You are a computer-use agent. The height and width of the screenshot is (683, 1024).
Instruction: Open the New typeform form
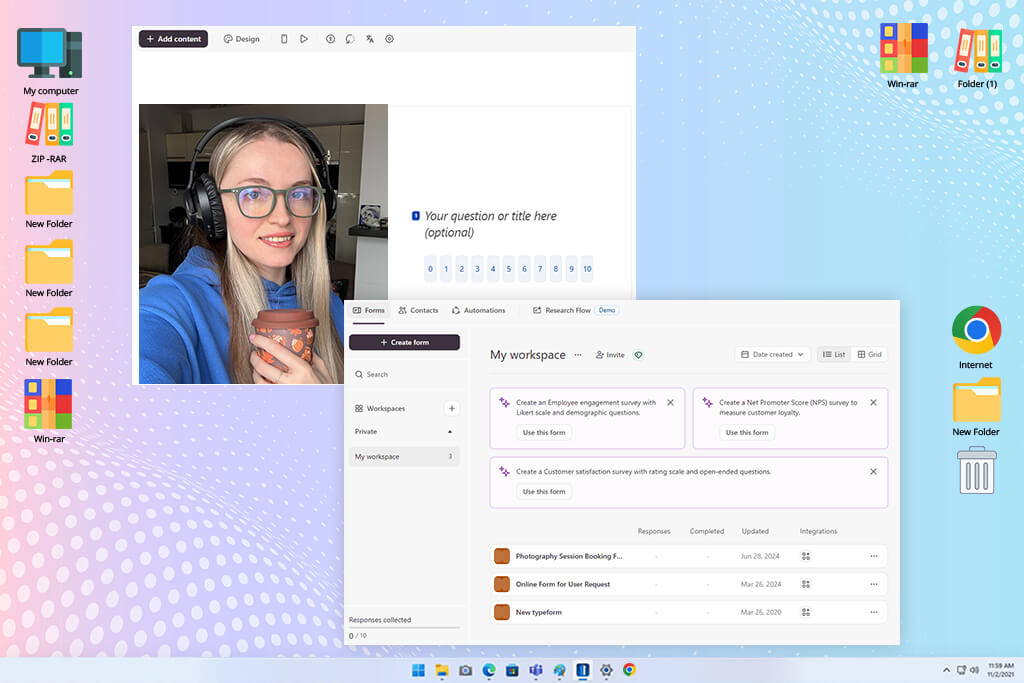coord(688,612)
